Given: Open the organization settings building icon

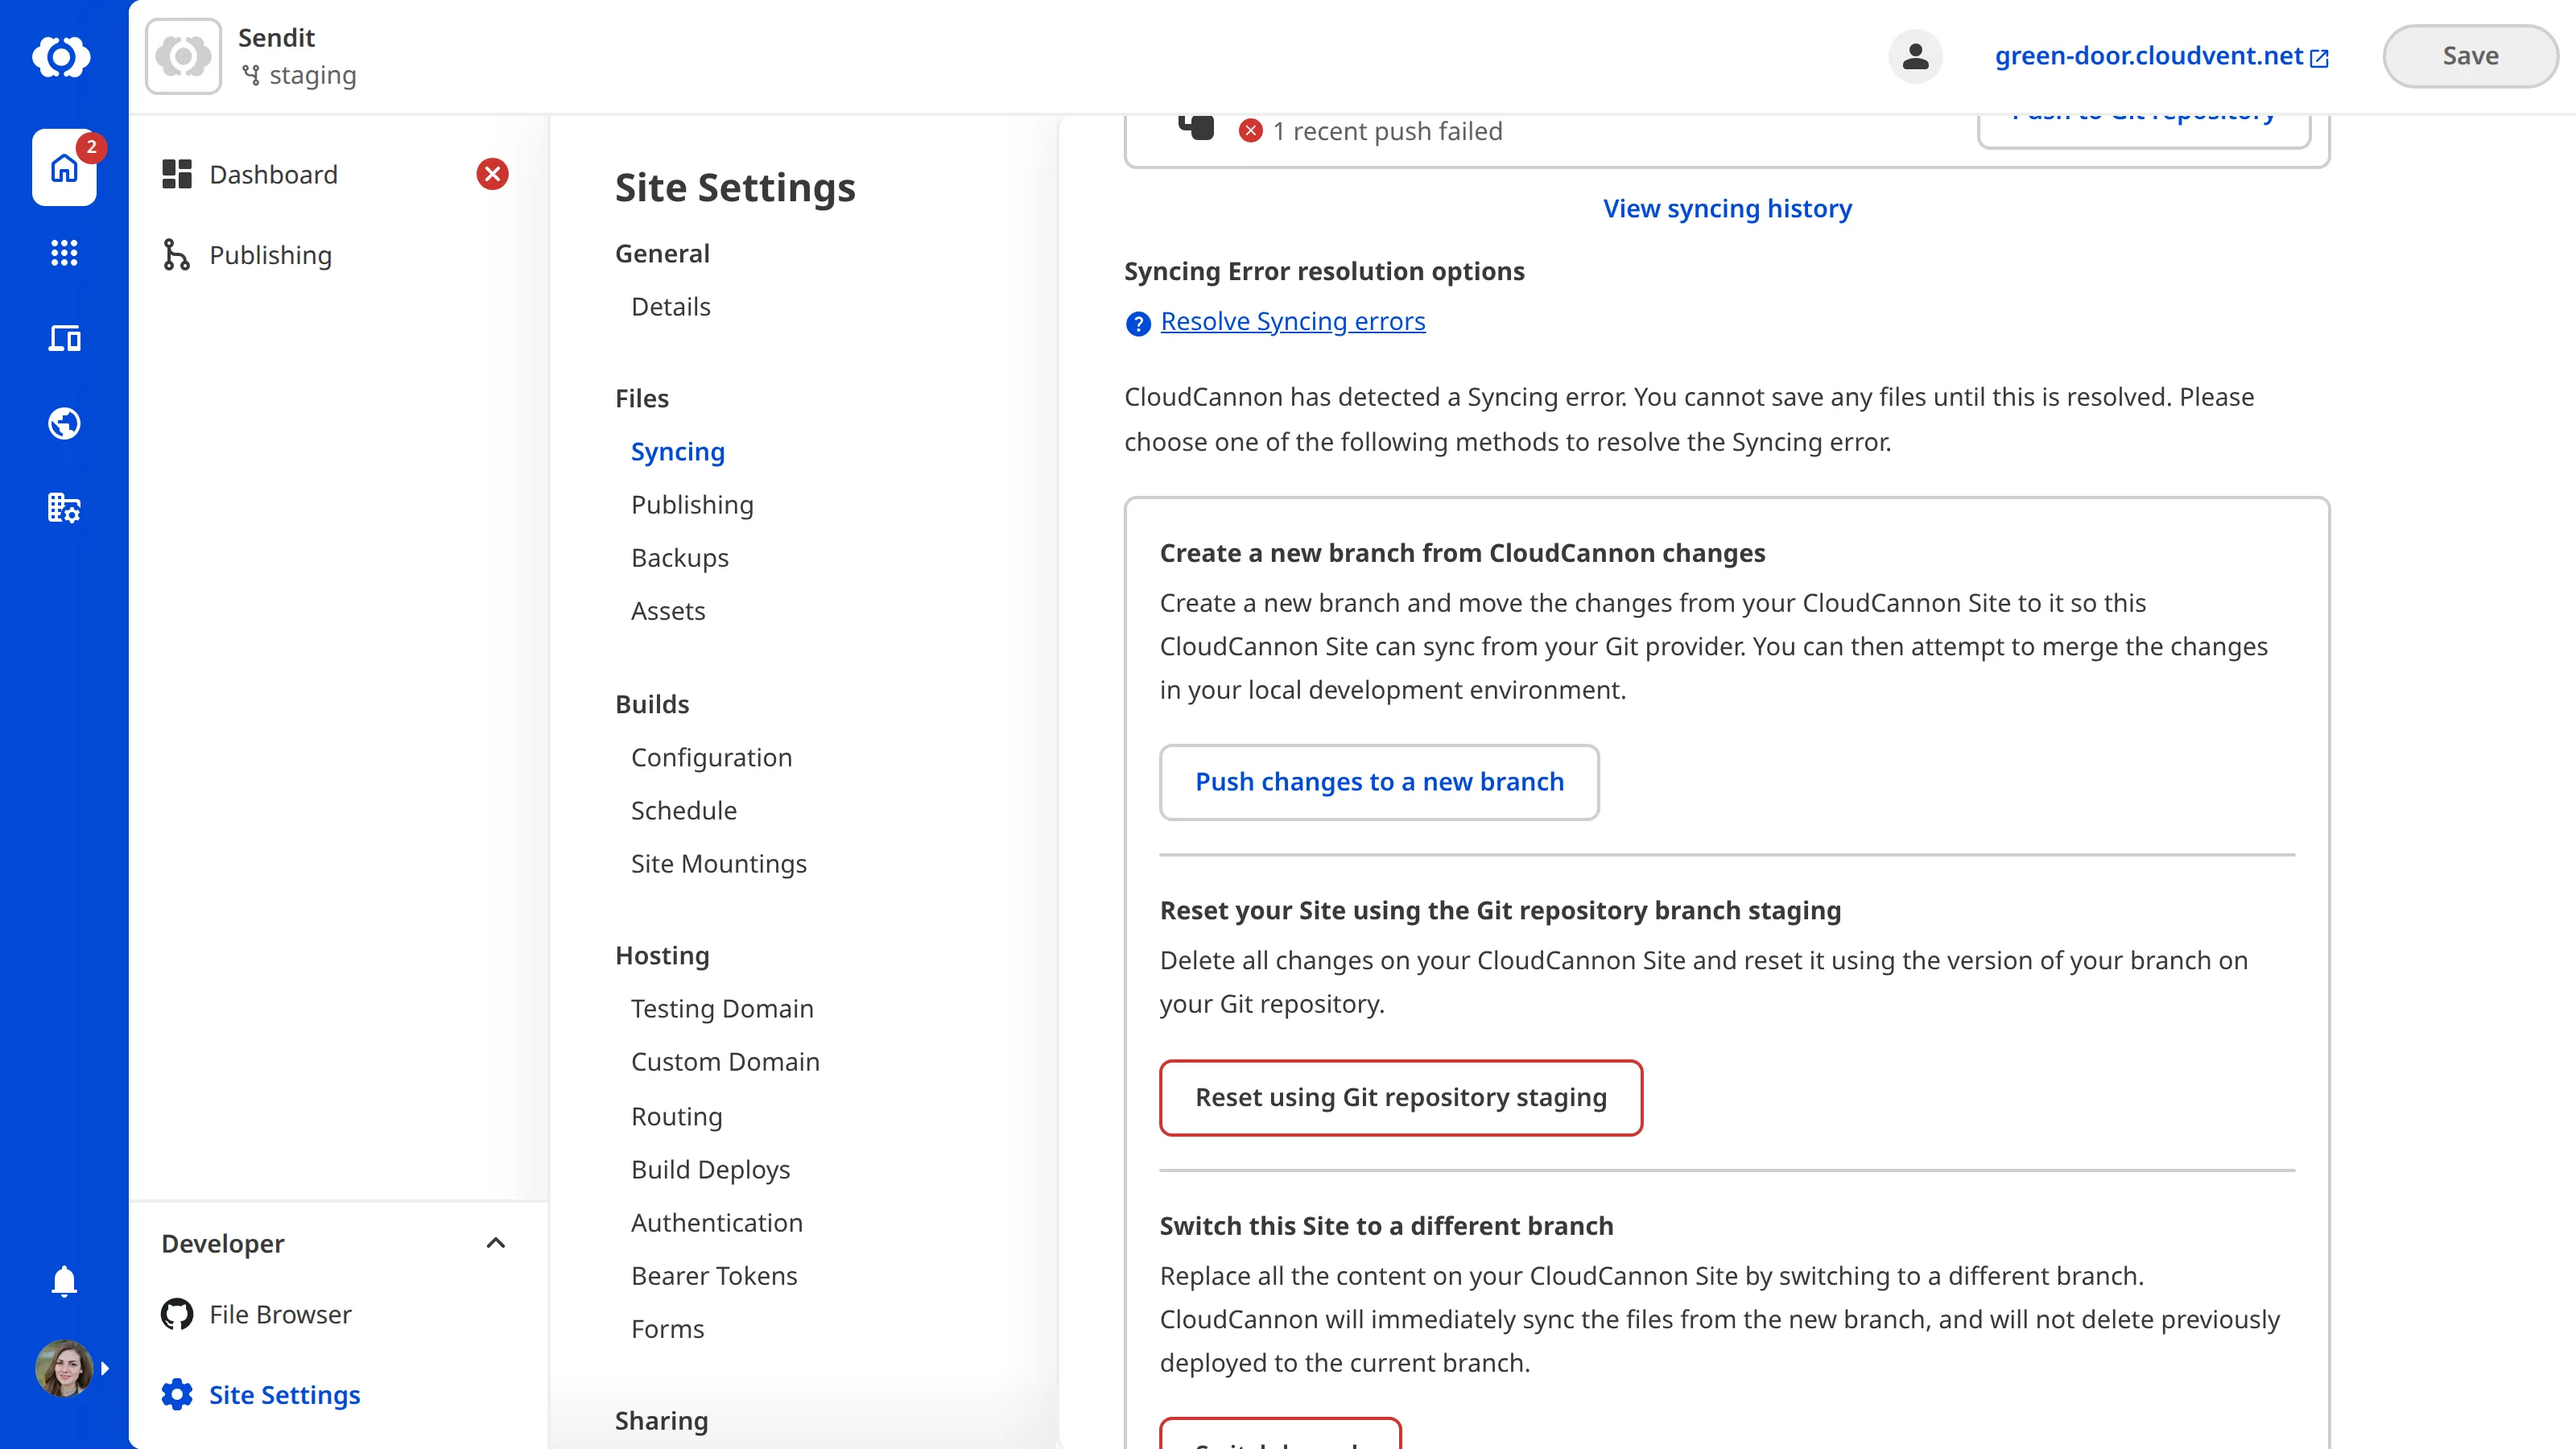Looking at the screenshot, I should [x=64, y=508].
